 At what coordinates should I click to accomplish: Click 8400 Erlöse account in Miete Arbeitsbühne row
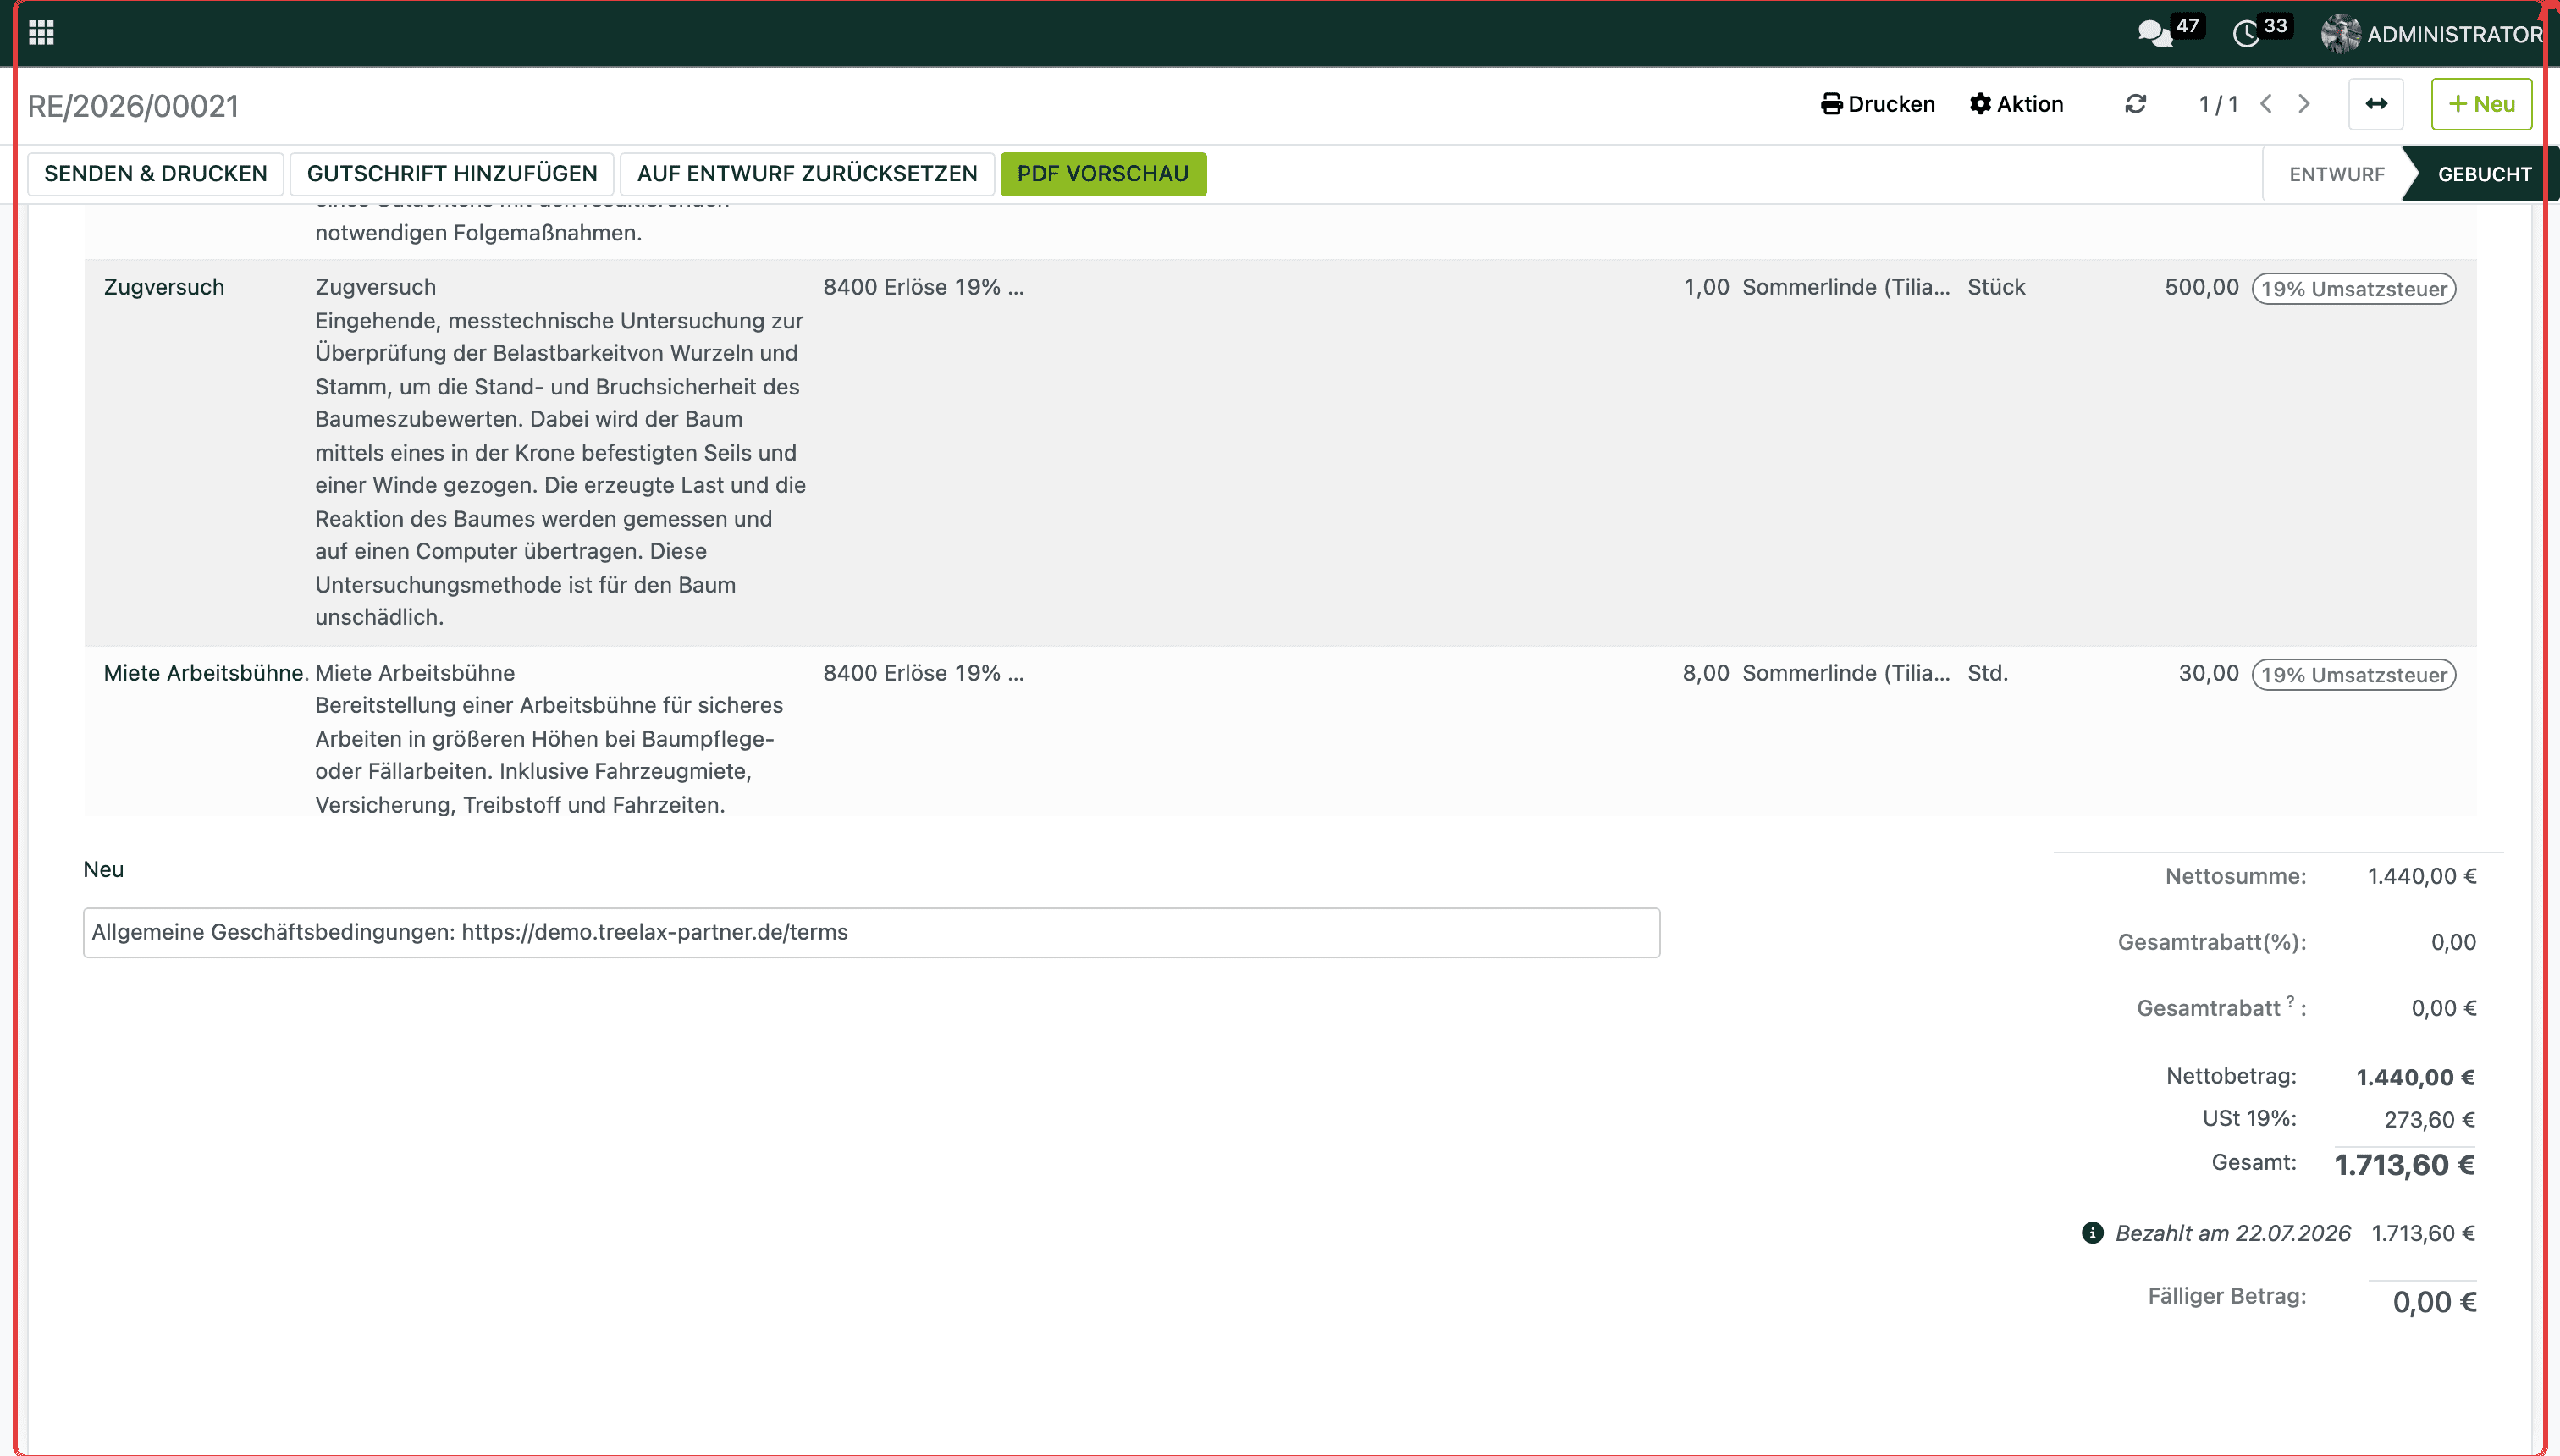point(923,673)
